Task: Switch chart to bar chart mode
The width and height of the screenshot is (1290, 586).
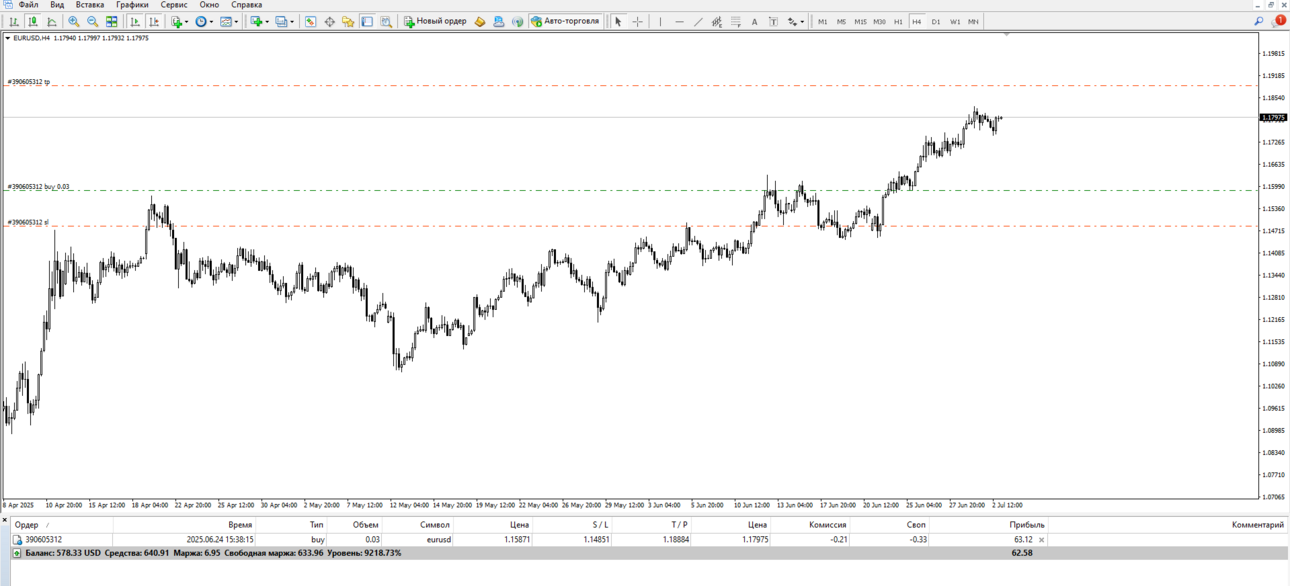Action: pyautogui.click(x=14, y=21)
